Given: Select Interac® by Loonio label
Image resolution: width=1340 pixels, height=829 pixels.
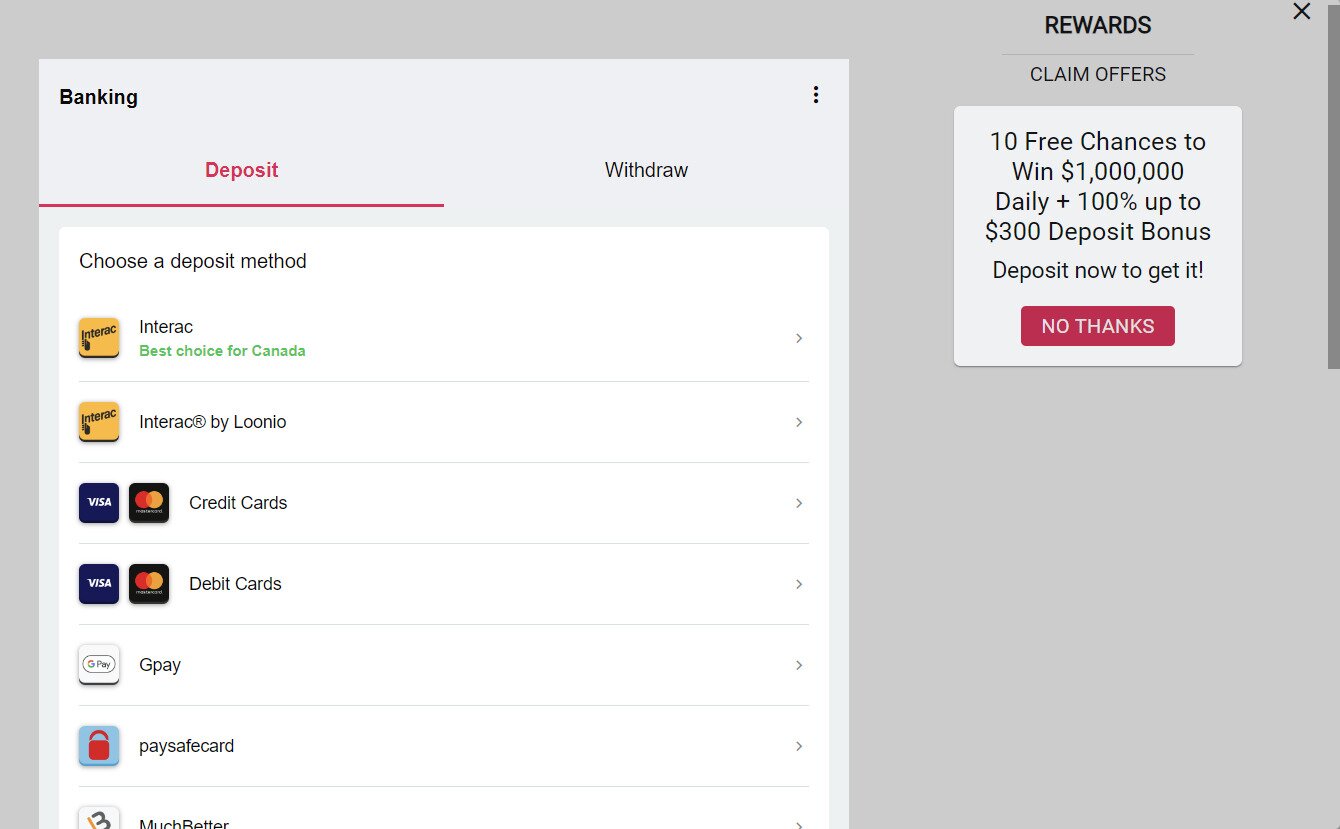Looking at the screenshot, I should [x=213, y=422].
